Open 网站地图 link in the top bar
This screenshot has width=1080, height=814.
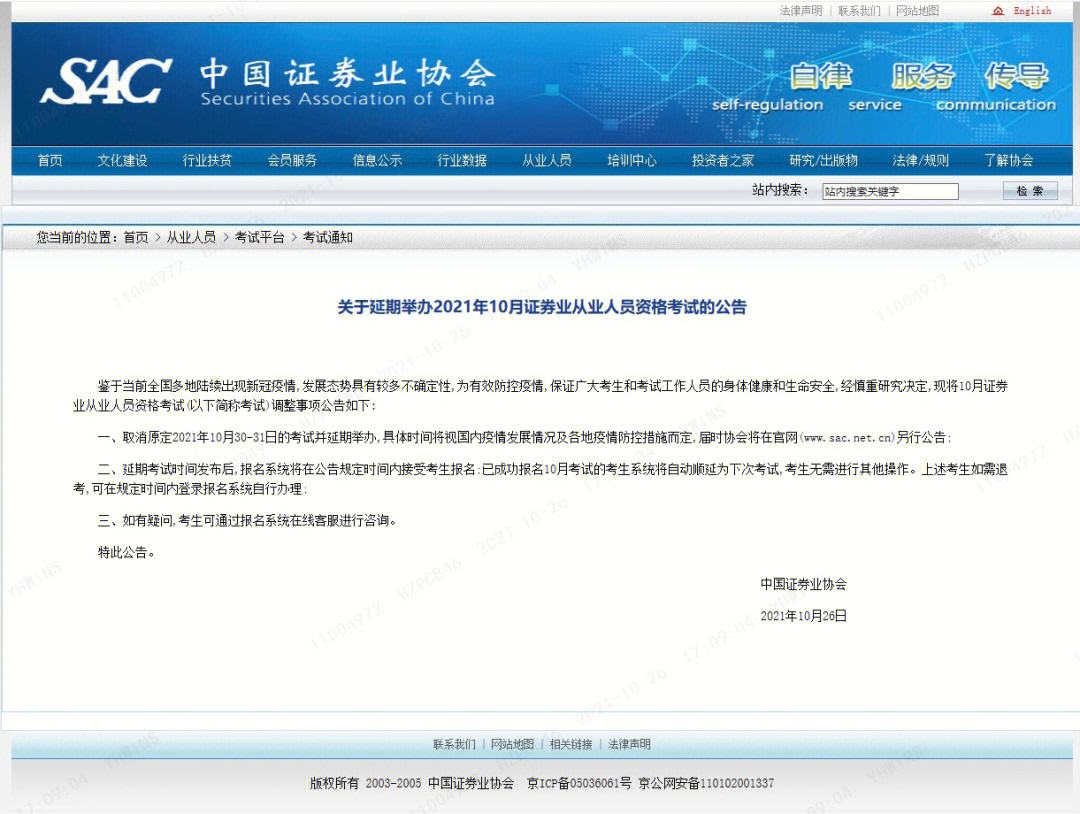click(917, 11)
